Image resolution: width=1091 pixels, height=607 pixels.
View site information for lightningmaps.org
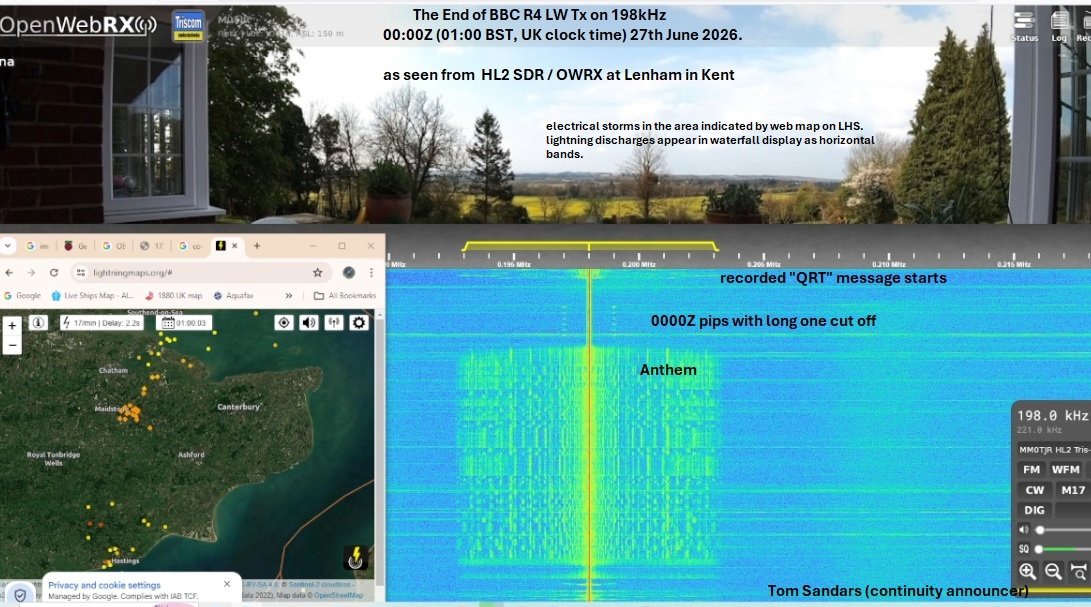click(x=81, y=273)
